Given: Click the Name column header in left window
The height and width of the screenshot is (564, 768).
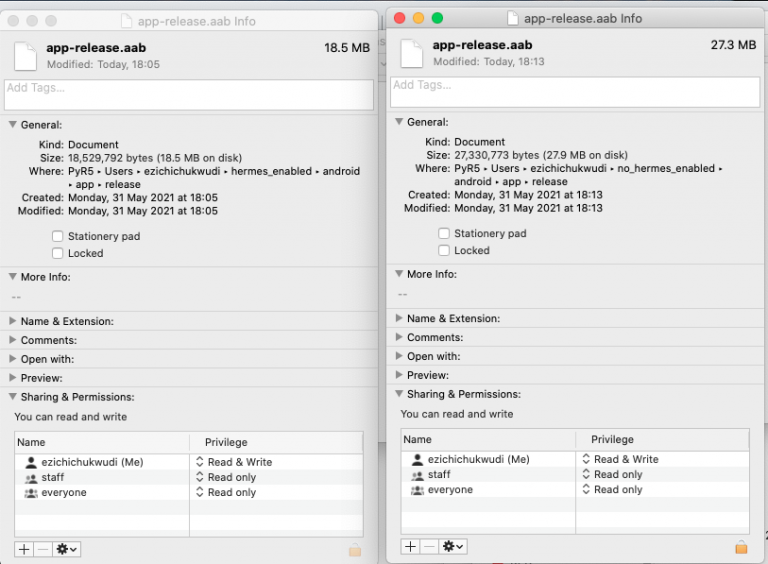Looking at the screenshot, I should tap(102, 442).
